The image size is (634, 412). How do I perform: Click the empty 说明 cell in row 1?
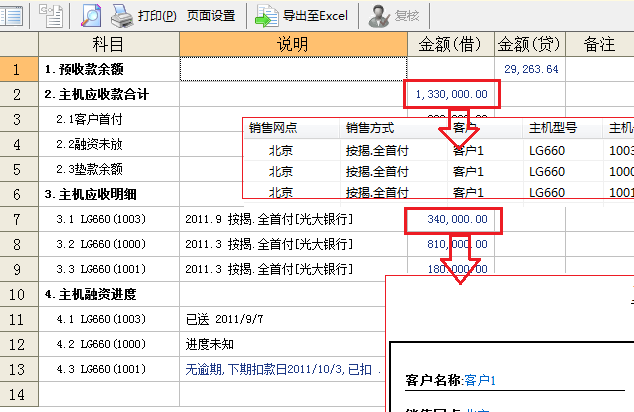click(x=293, y=69)
